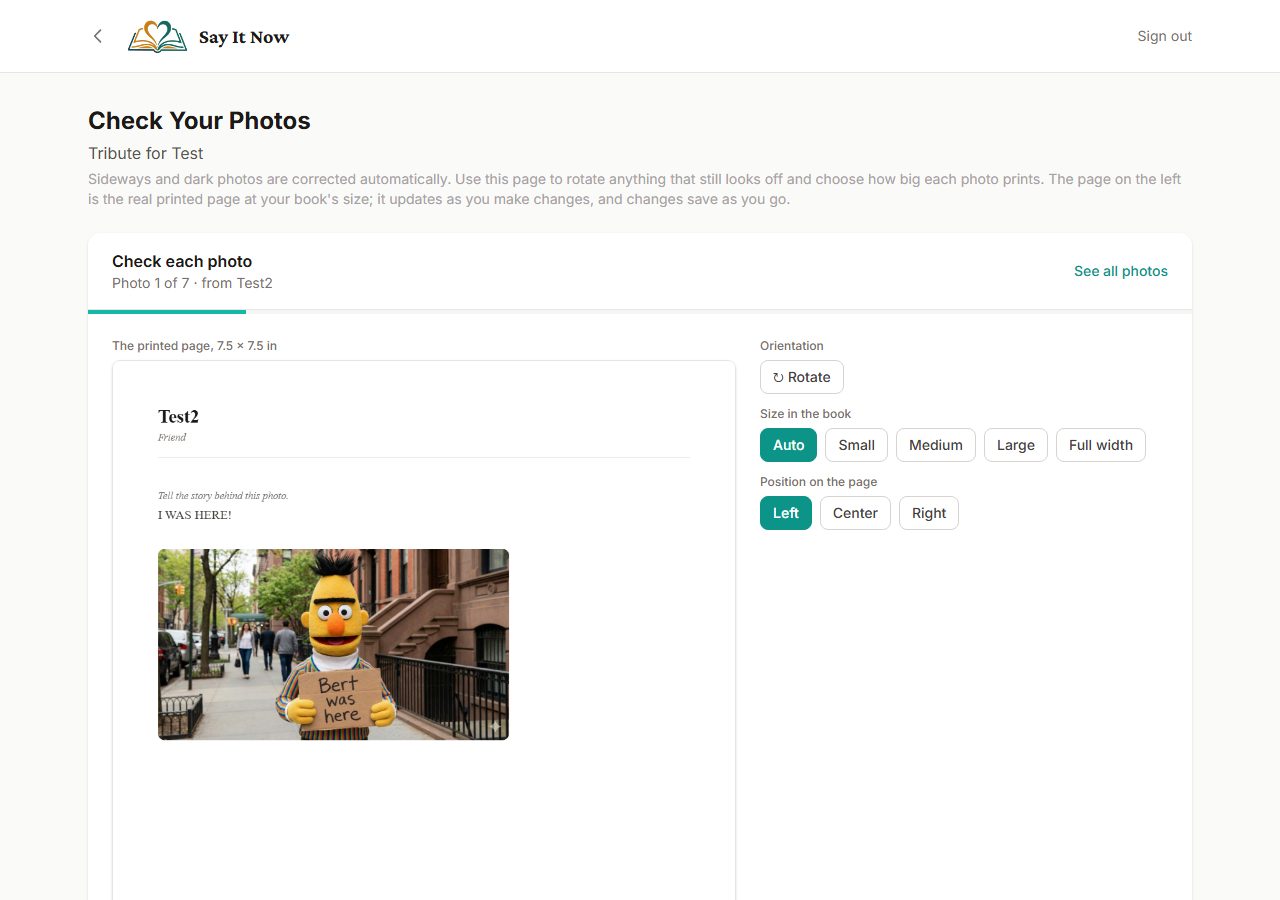The image size is (1280, 900).
Task: Select Auto photo size
Action: point(788,445)
